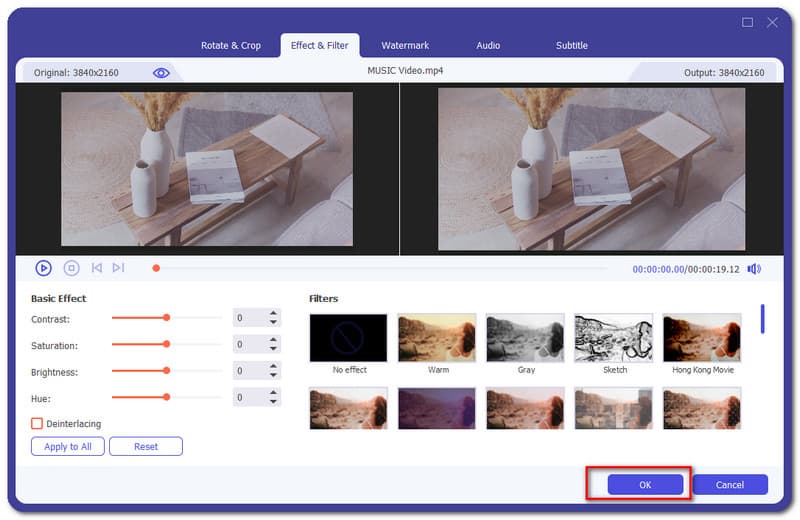Click the Output: 3840x2160 label
The height and width of the screenshot is (520, 800).
[x=724, y=73]
